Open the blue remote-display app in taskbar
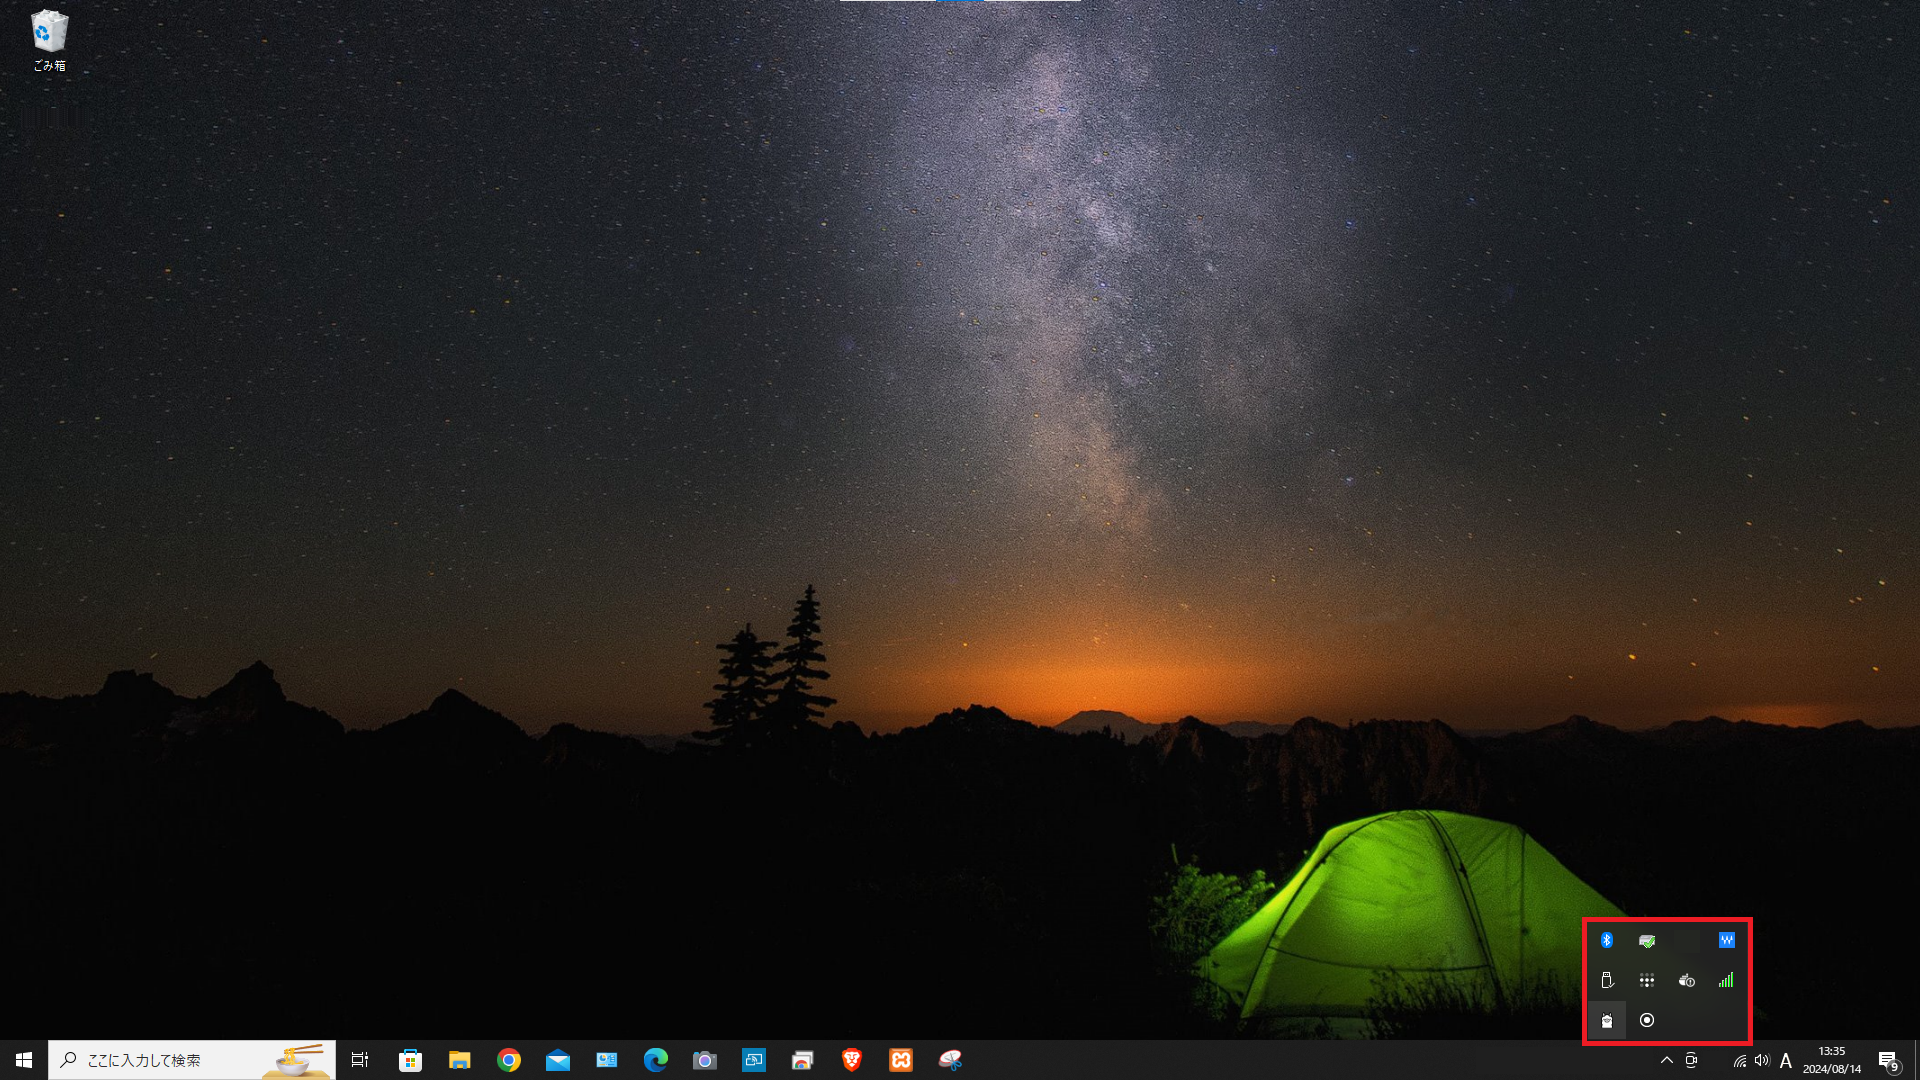Image resolution: width=1920 pixels, height=1080 pixels. pos(754,1060)
